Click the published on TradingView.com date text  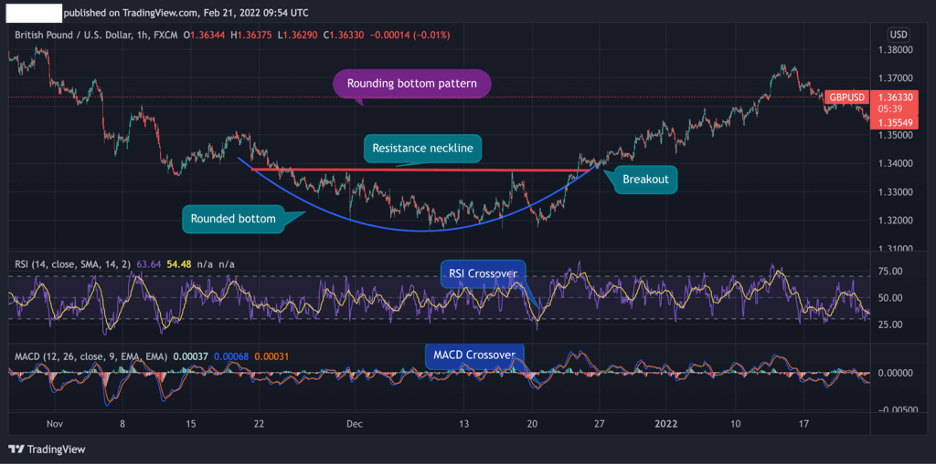click(186, 12)
